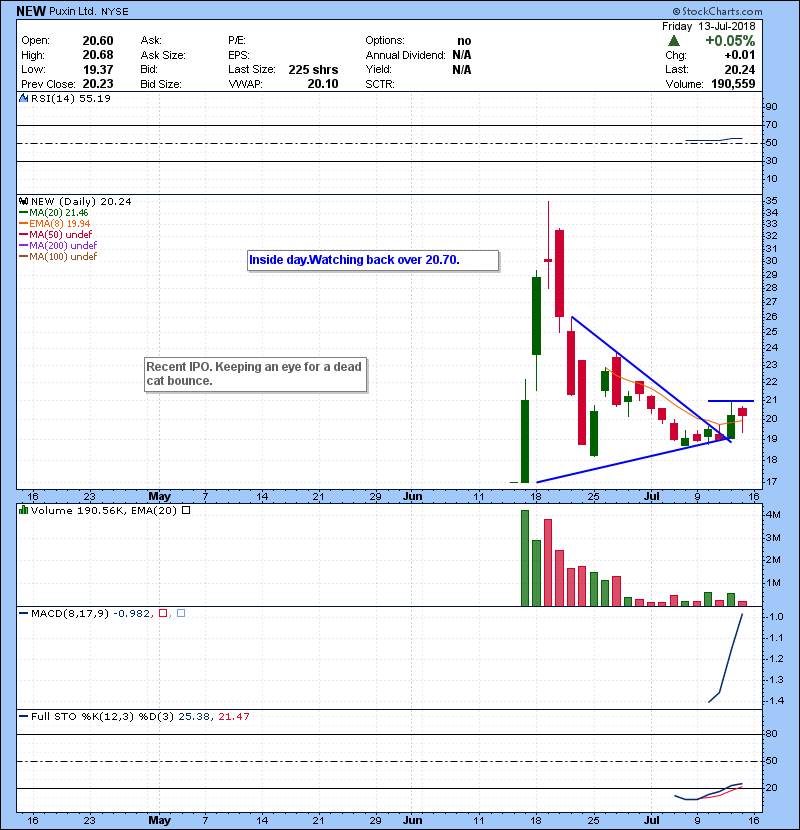Viewport: 800px width, 830px height.
Task: Click the RSI indicator icon
Action: 23,98
